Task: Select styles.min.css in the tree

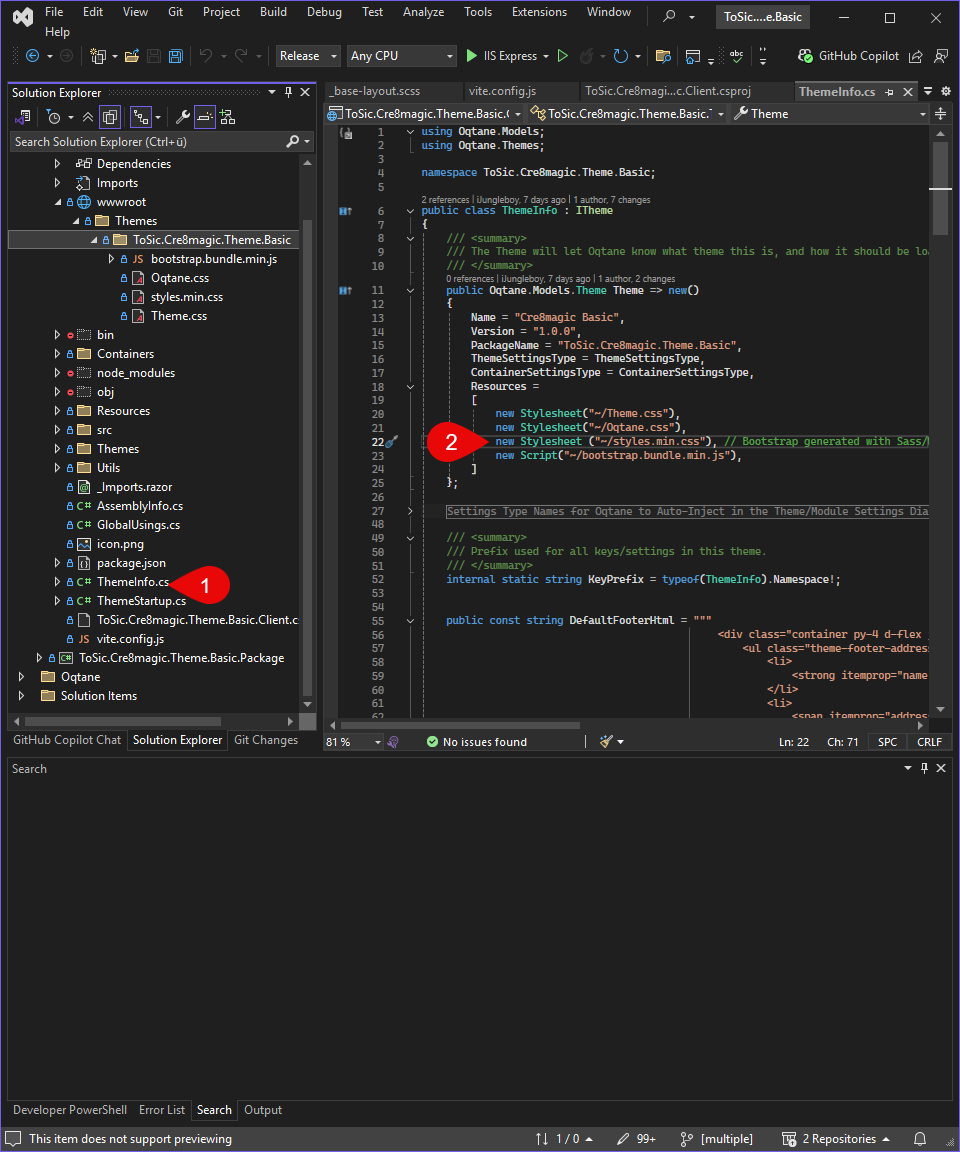Action: pyautogui.click(x=187, y=297)
